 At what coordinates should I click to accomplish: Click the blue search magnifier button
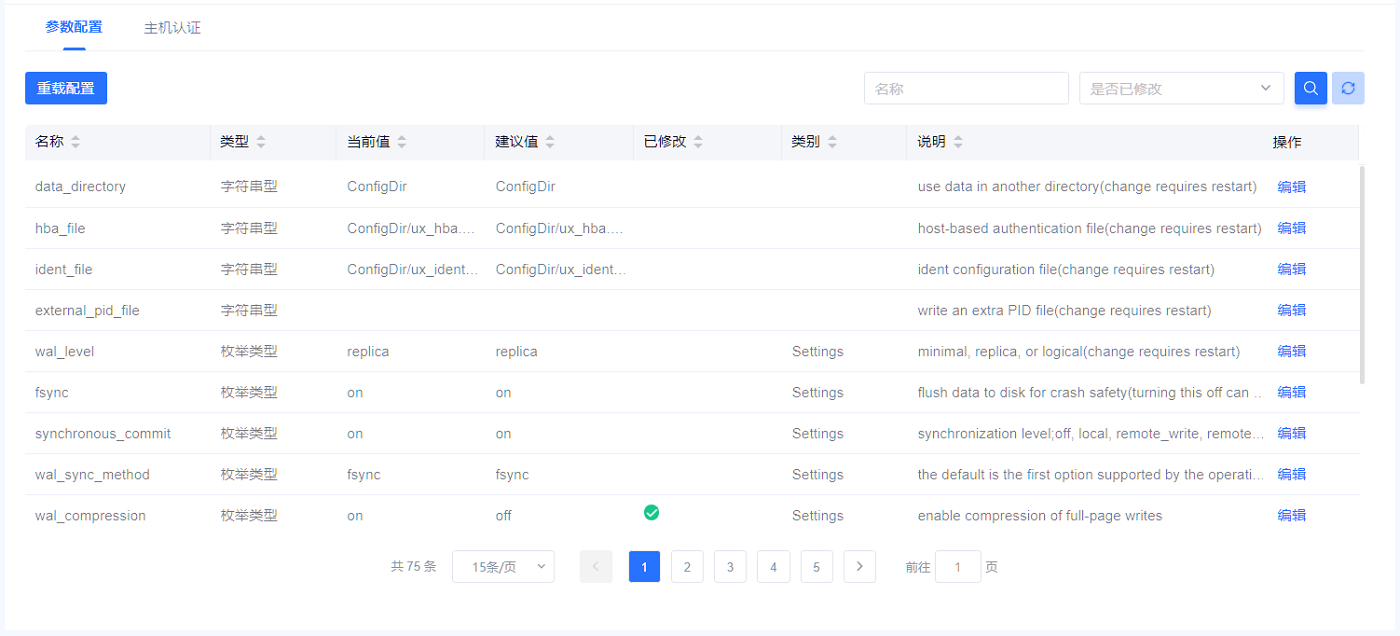tap(1311, 88)
